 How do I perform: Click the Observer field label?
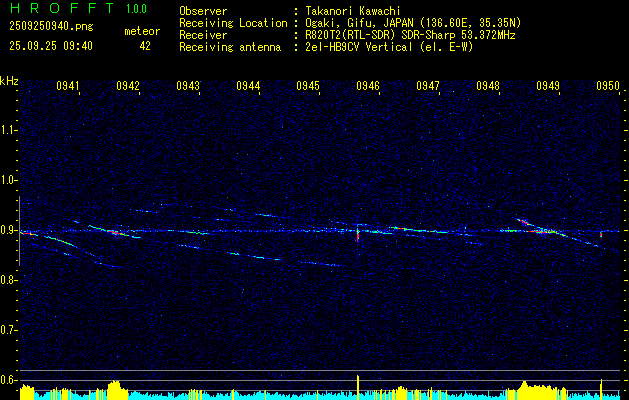coord(203,11)
